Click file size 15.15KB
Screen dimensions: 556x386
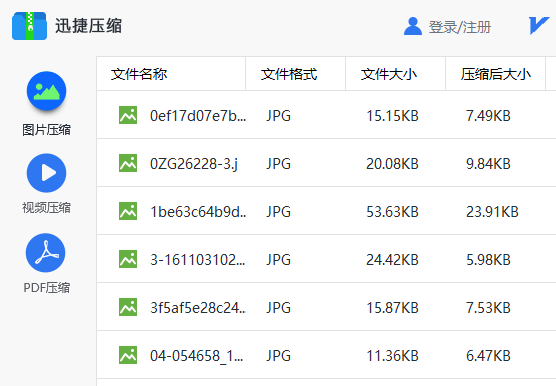392,116
